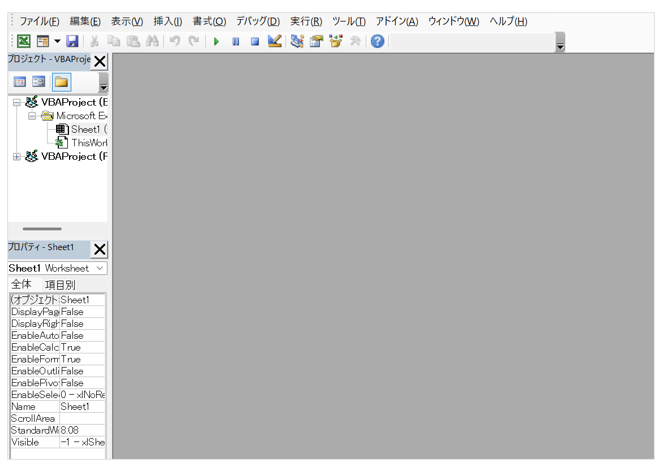Screen dimensions: 658x464
Task: Click the Reset stop icon
Action: (x=255, y=42)
